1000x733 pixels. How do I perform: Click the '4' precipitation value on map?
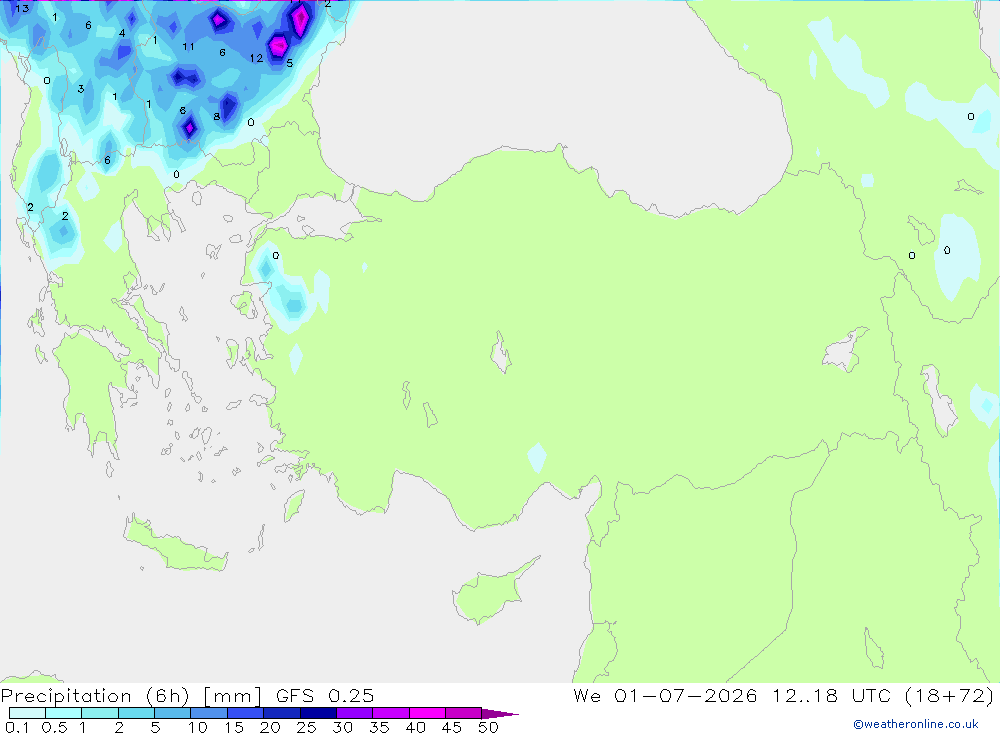122,33
